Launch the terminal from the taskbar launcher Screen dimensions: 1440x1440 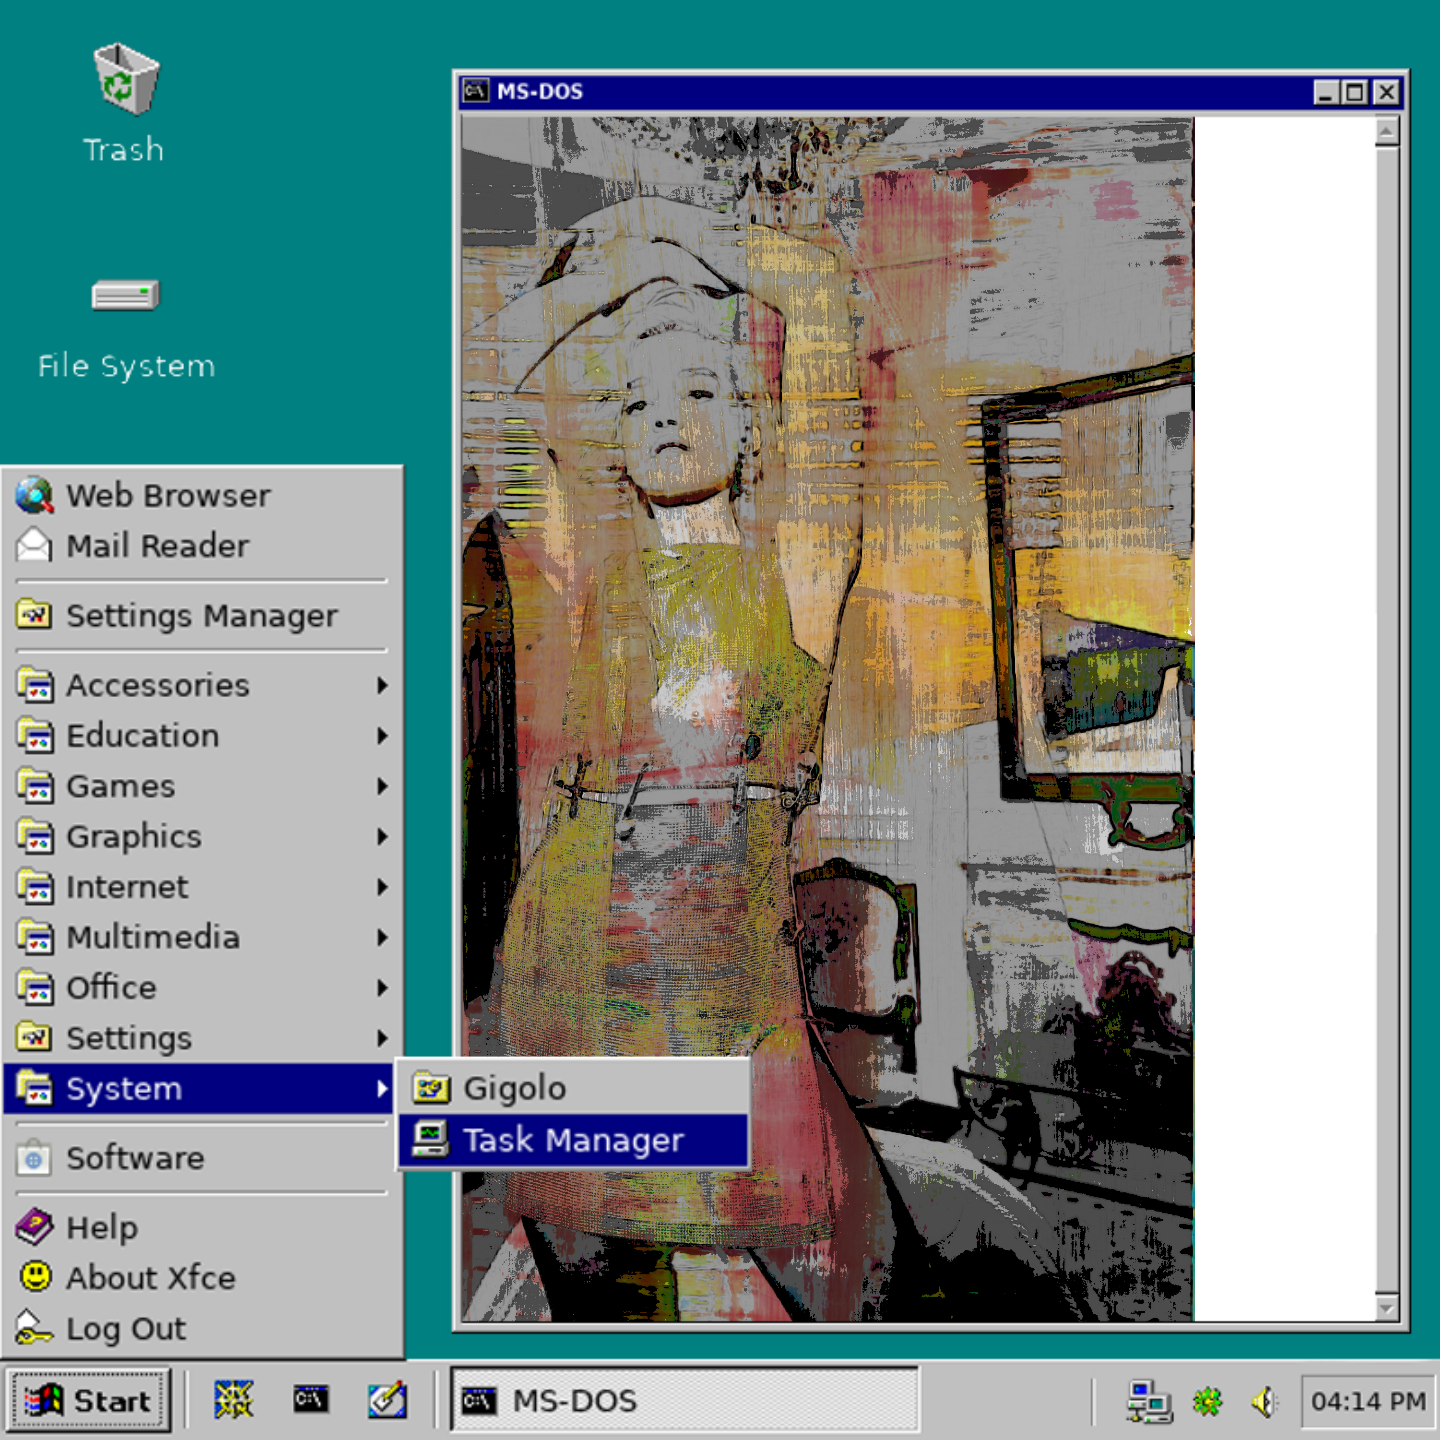click(310, 1400)
